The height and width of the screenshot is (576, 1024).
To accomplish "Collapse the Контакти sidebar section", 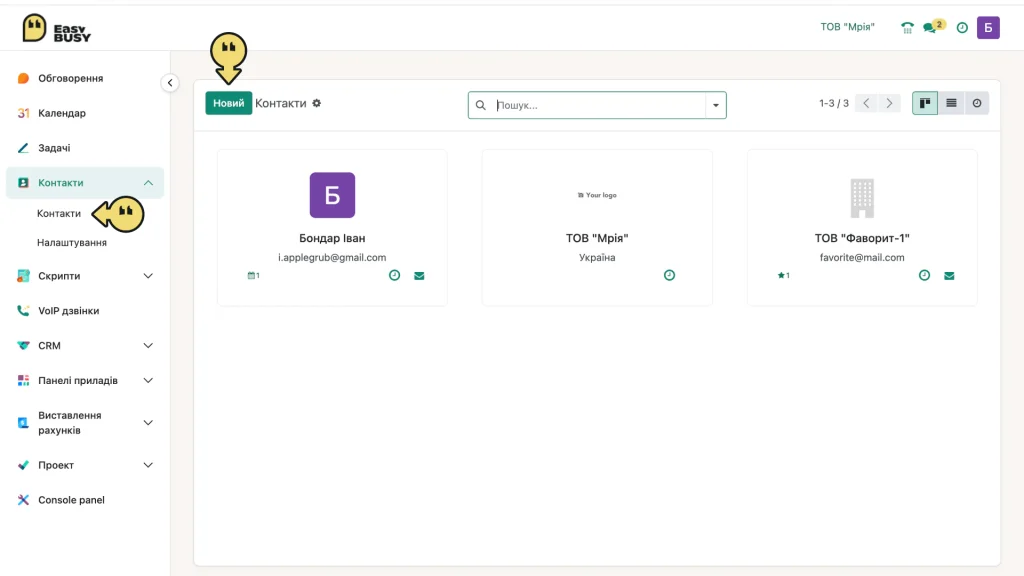I will tap(148, 183).
